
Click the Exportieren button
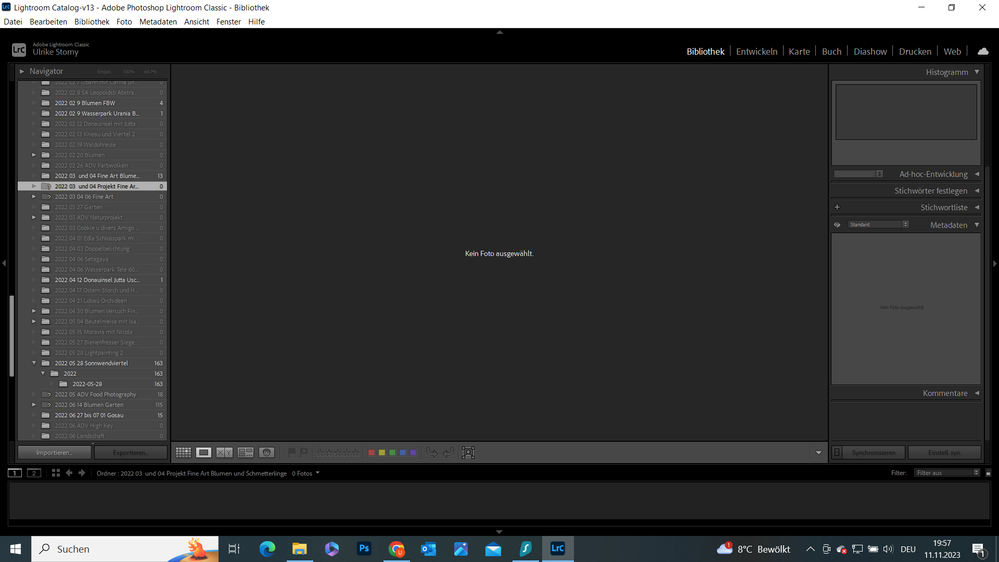click(131, 452)
